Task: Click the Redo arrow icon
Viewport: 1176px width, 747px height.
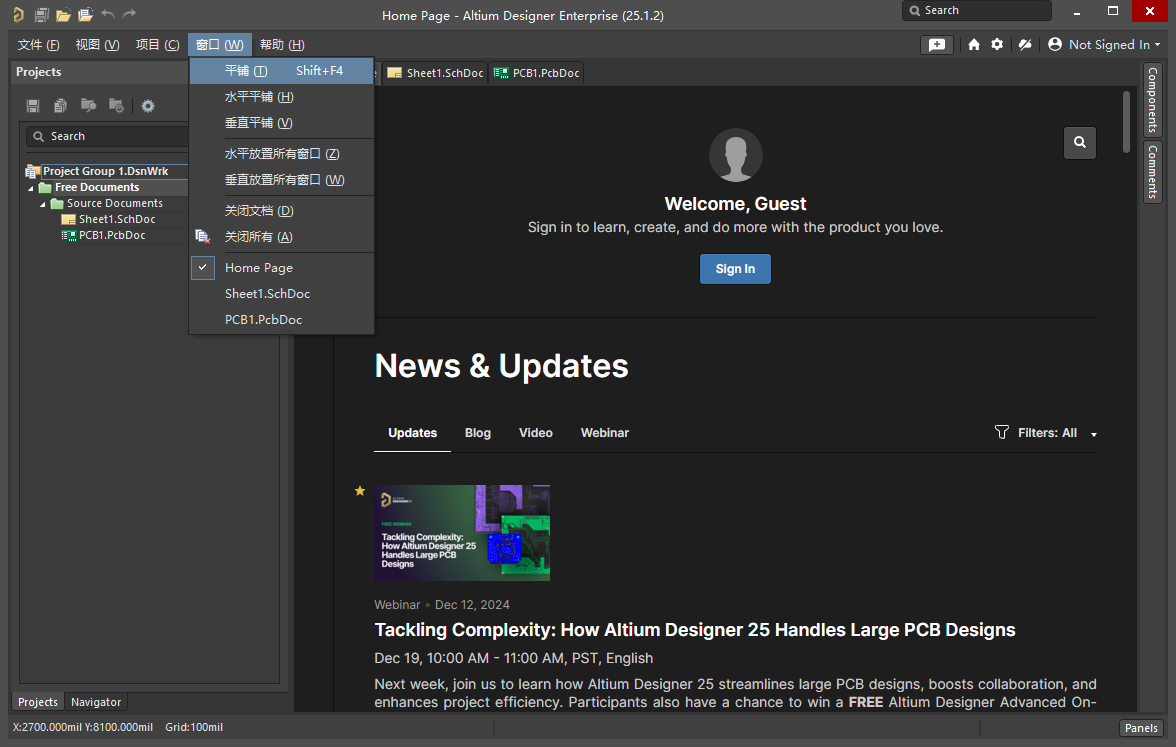Action: [x=130, y=14]
